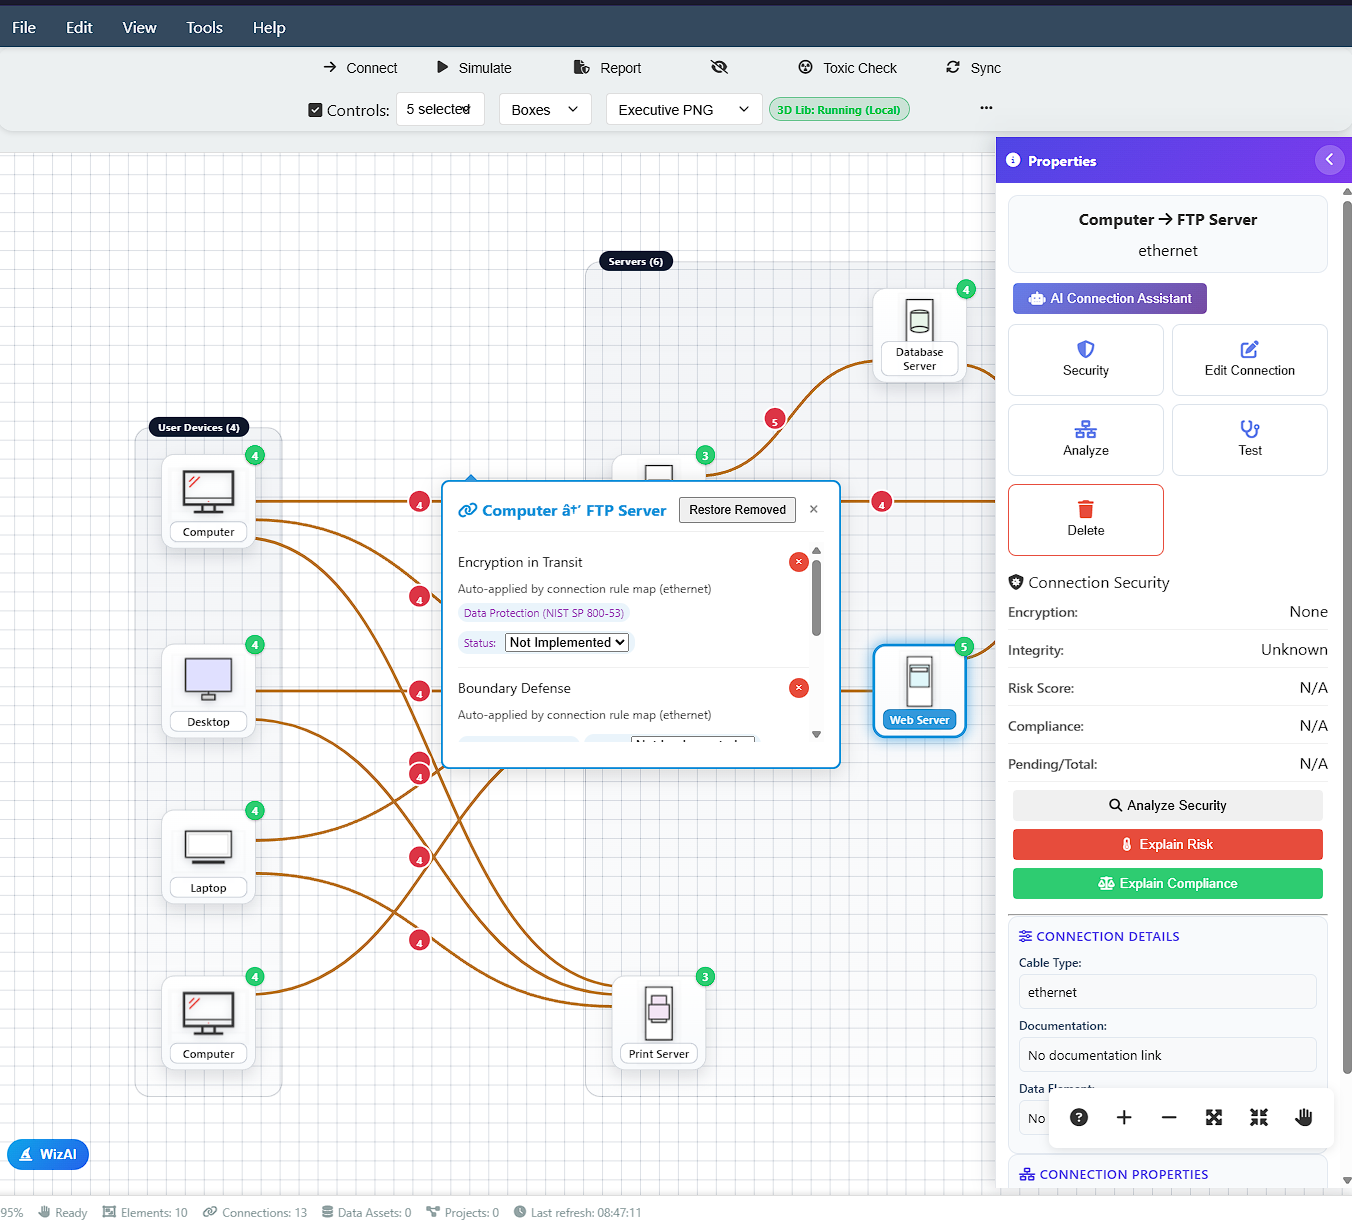
Task: Toggle the crossed-eye visibility icon
Action: [719, 67]
